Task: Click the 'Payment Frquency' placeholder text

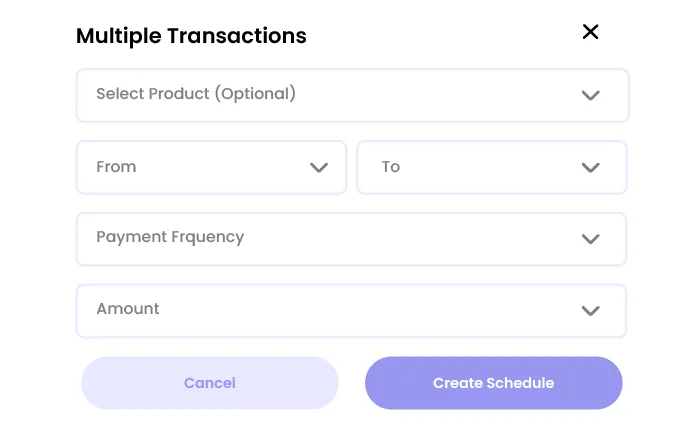Action: (170, 237)
